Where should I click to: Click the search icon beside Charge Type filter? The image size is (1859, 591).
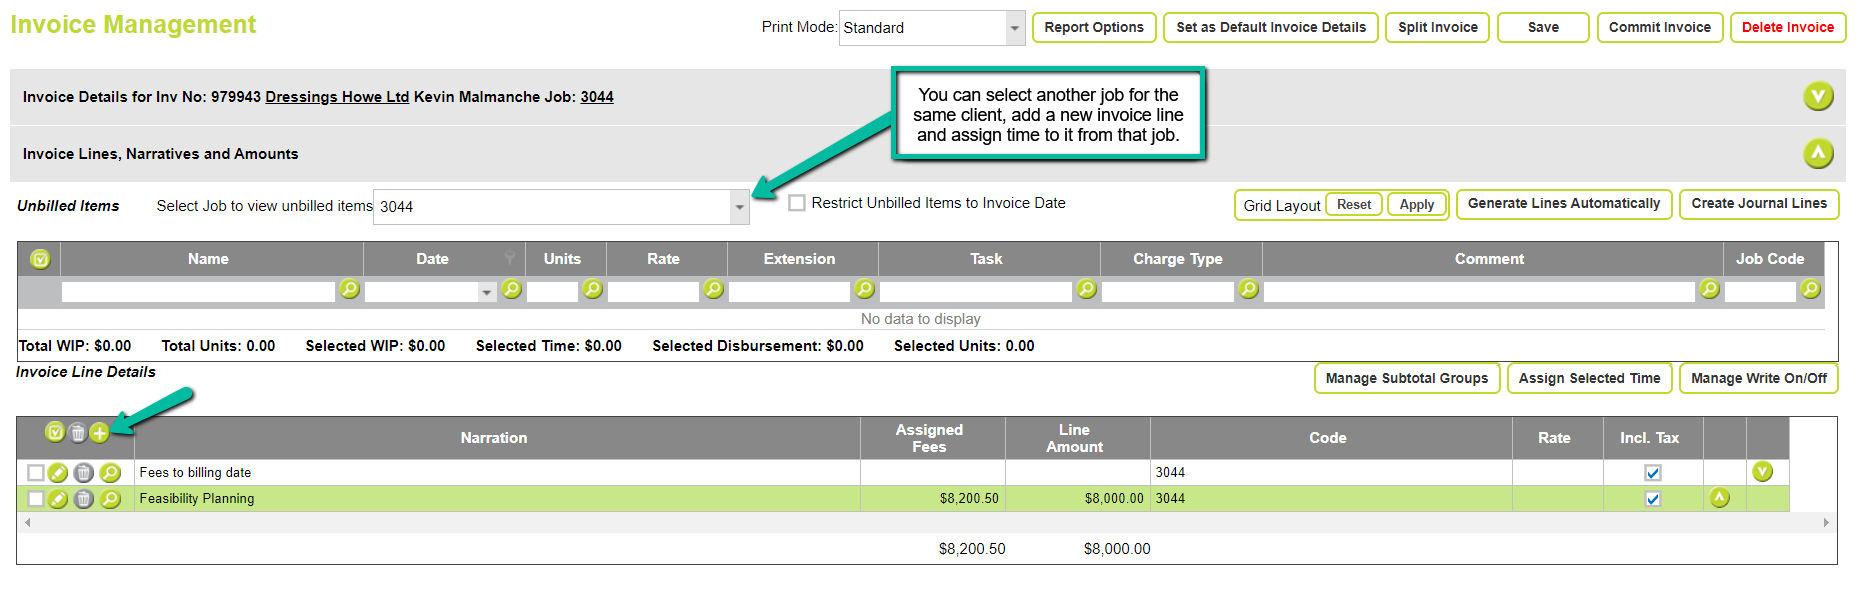coord(1248,289)
